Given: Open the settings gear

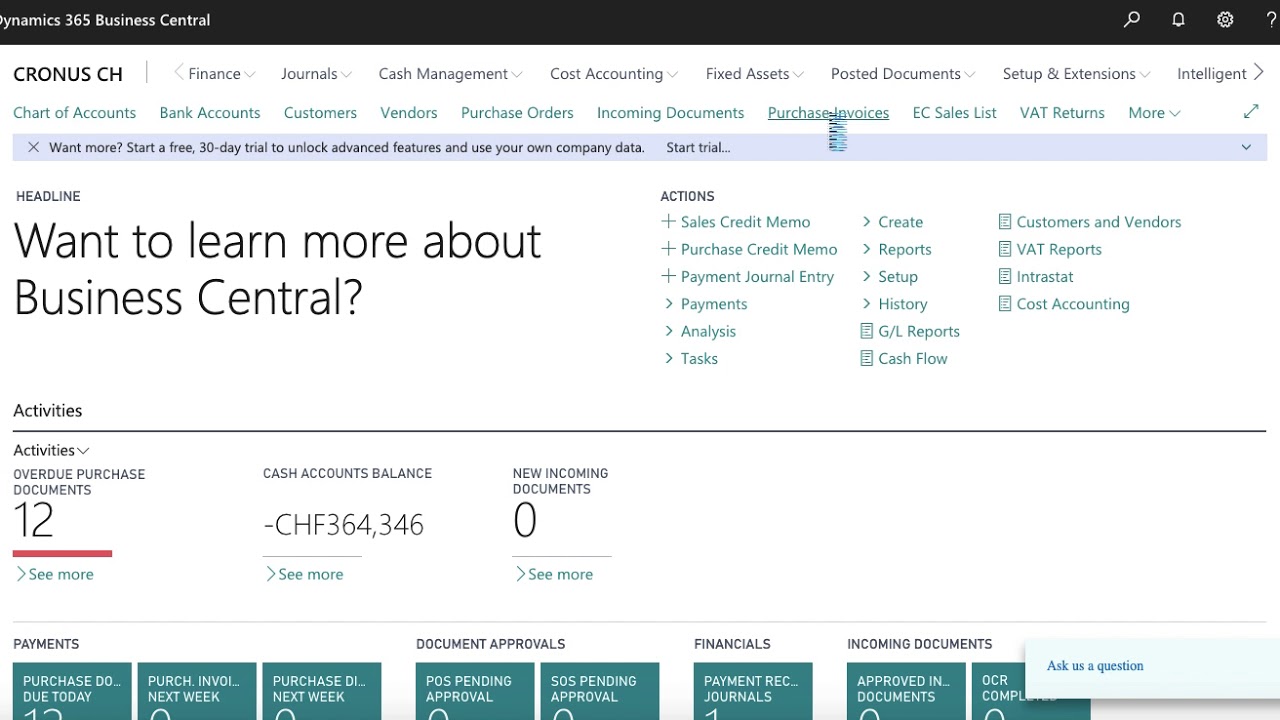Looking at the screenshot, I should tap(1225, 19).
